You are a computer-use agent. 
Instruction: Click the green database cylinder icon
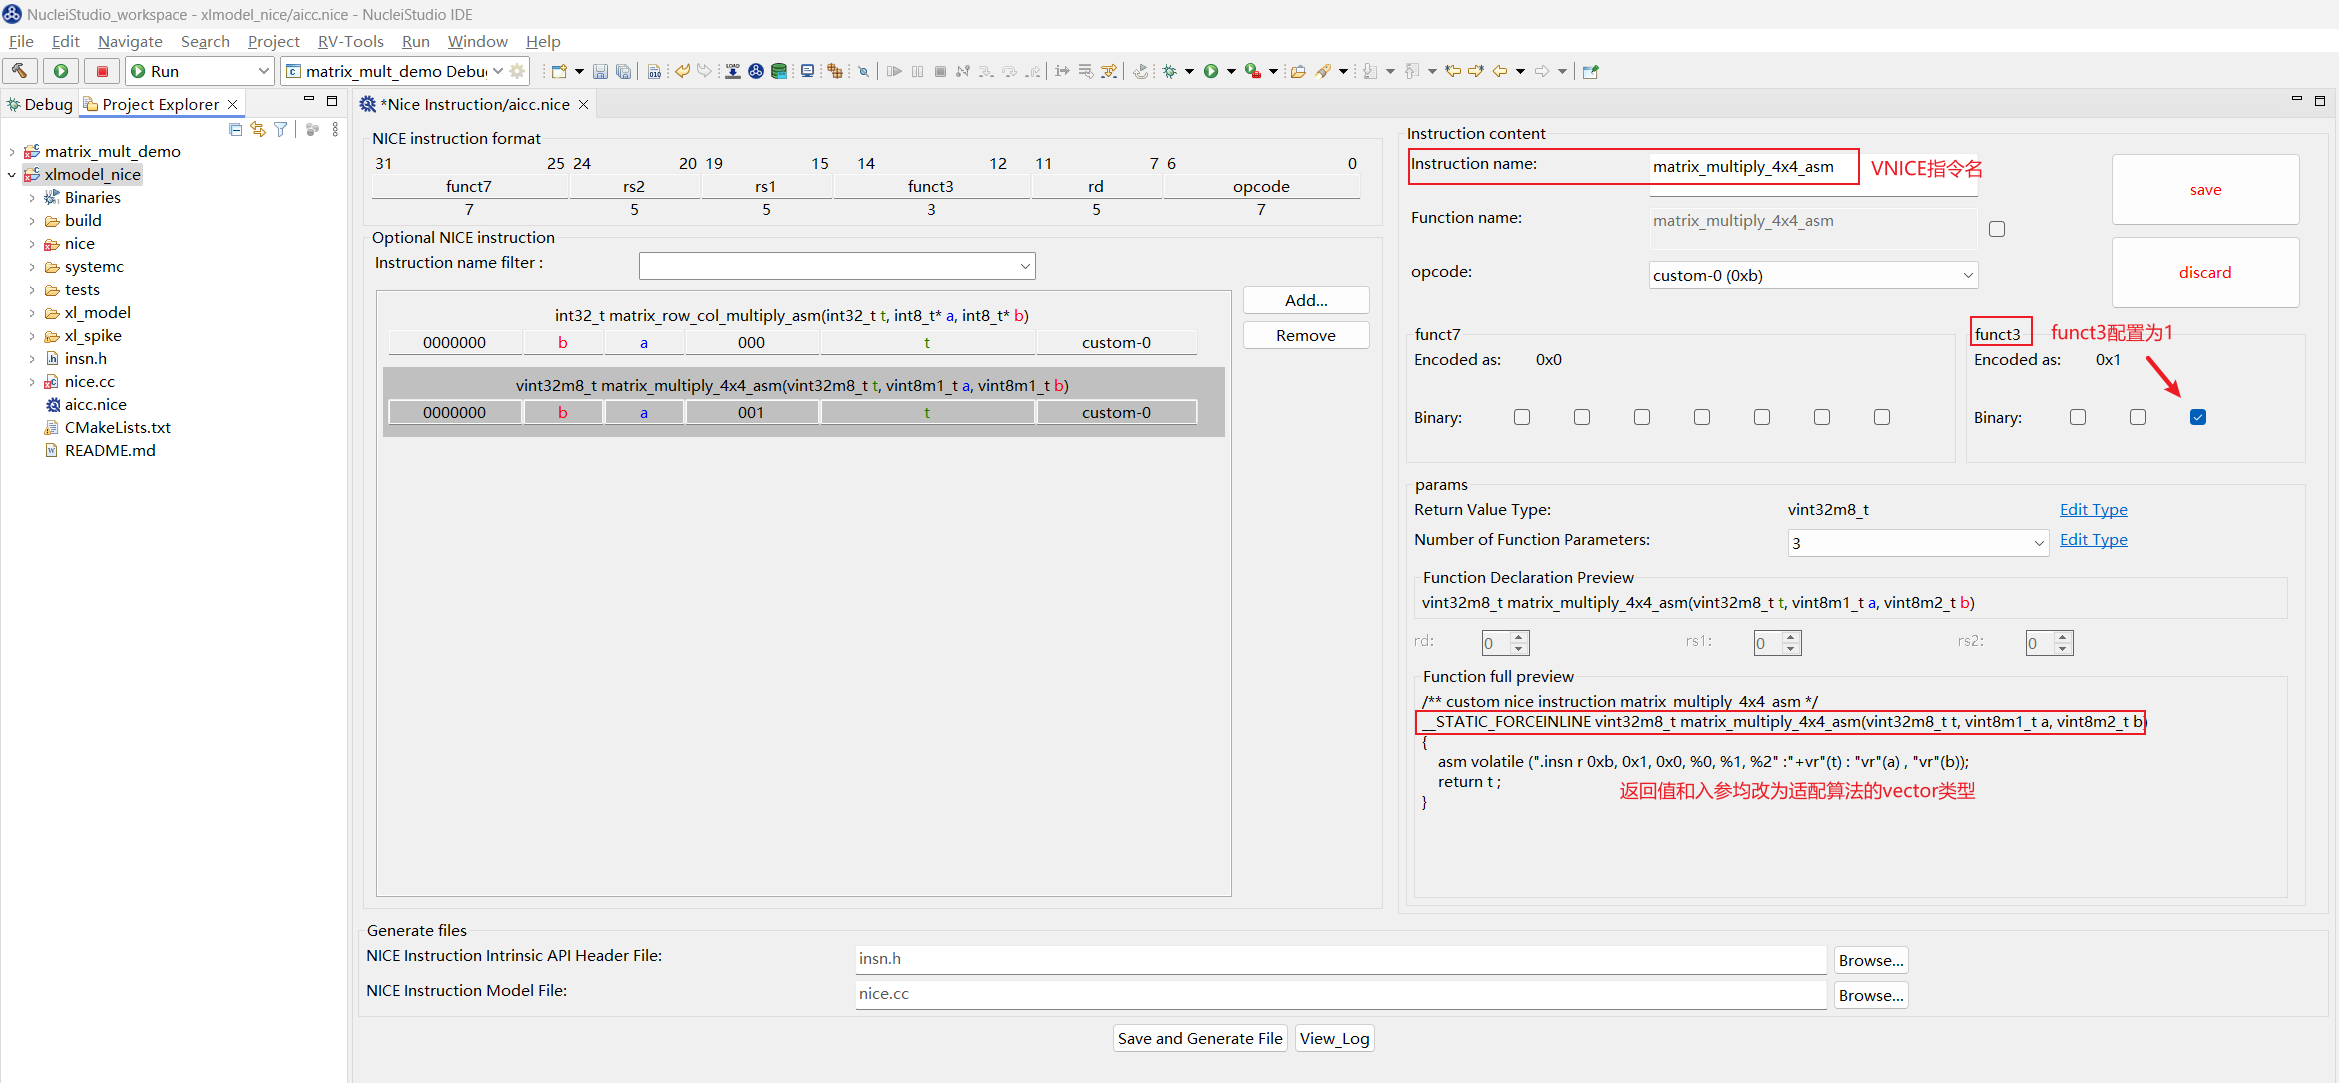779,71
